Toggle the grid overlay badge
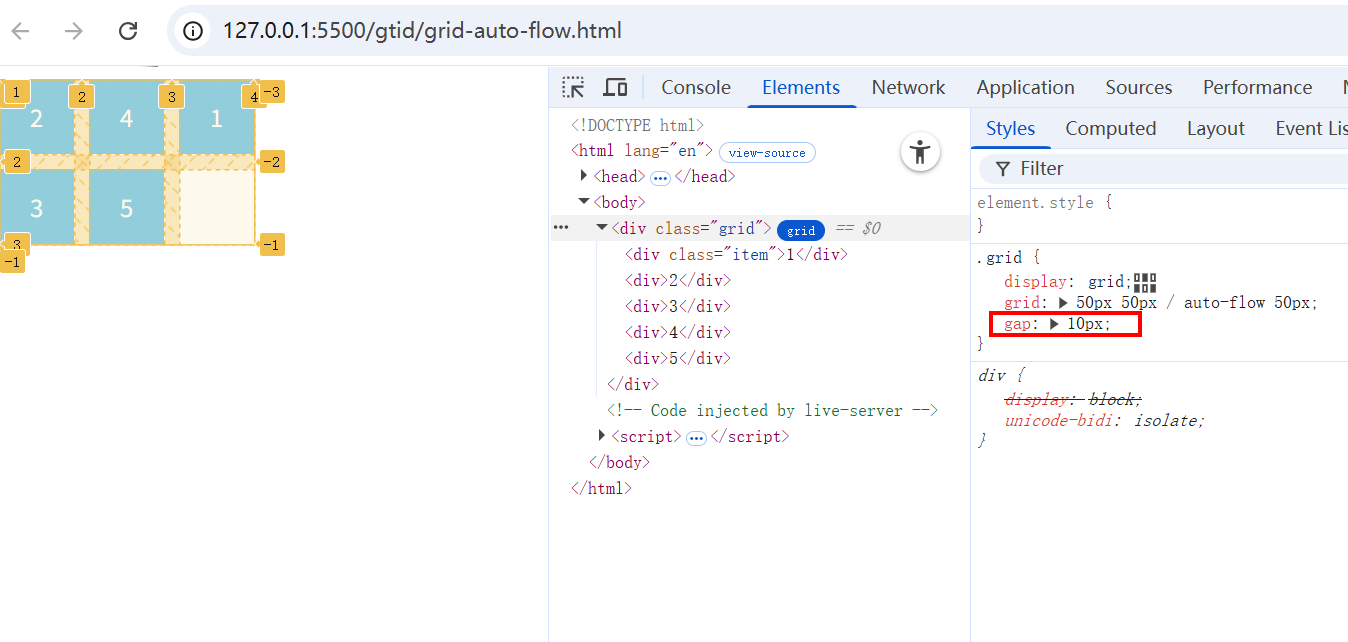Viewport: 1348px width, 642px height. coord(801,230)
